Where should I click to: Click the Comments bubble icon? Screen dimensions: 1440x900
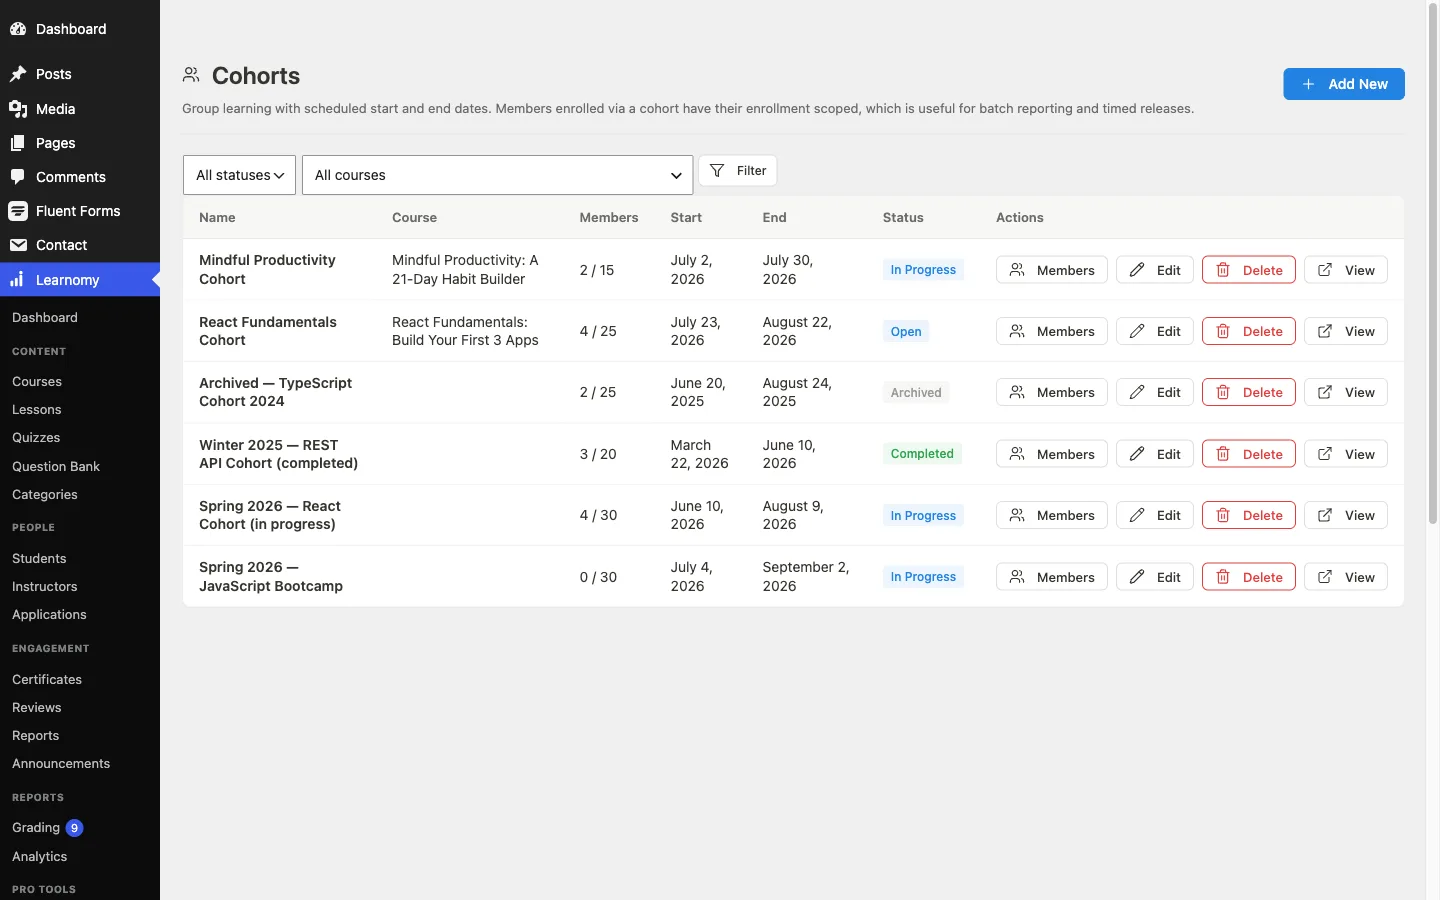[x=18, y=177]
